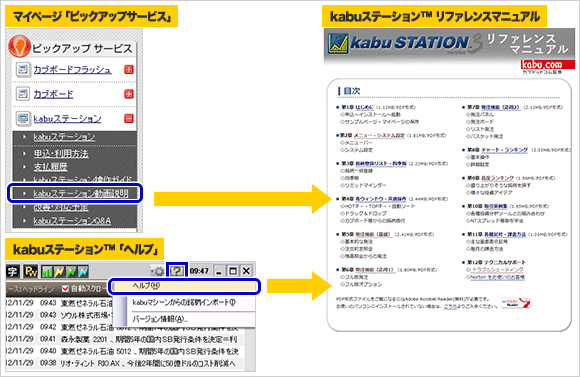Collapse the kabuステーション section with minus

point(129,118)
